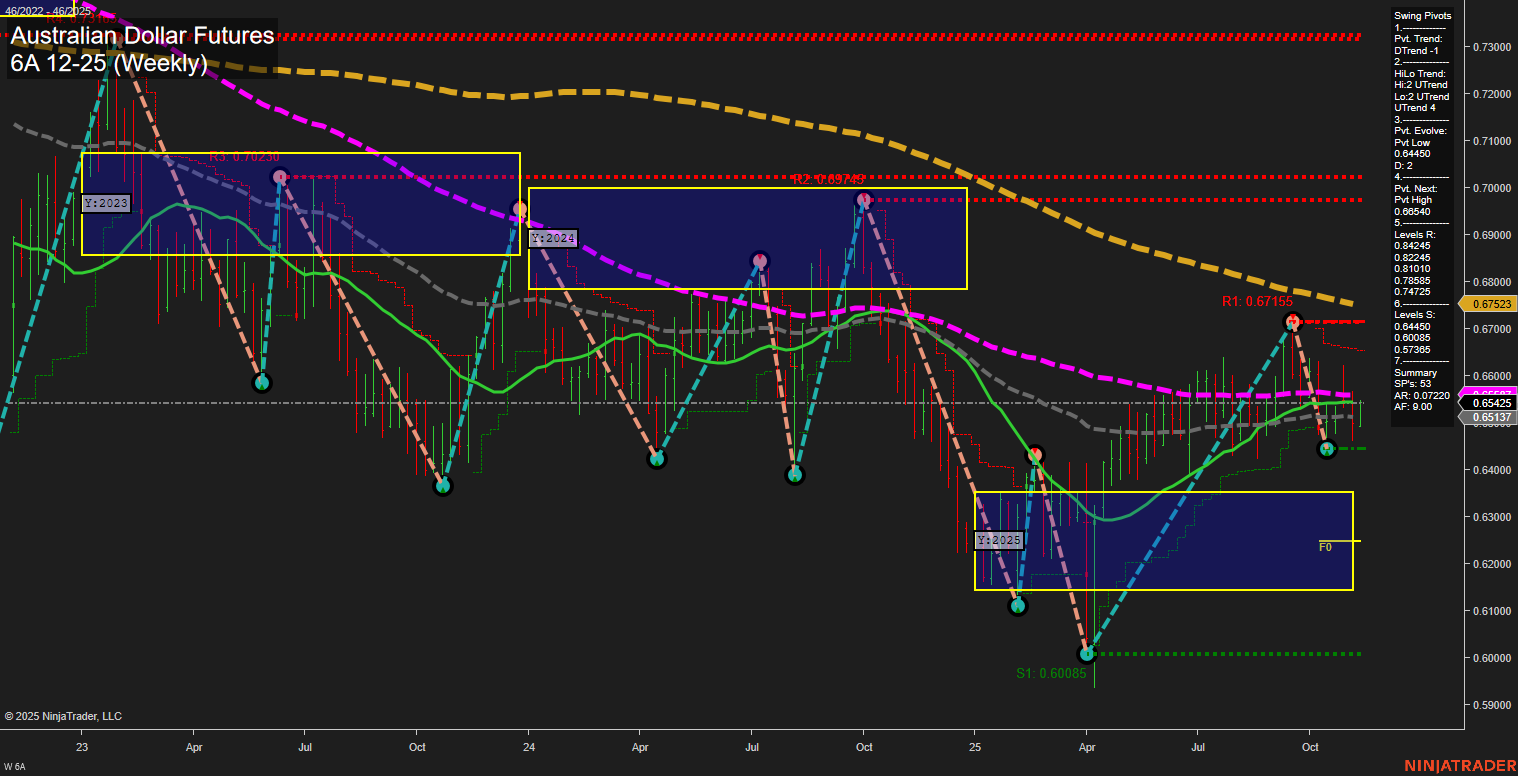
Task: Click the 0.69000 price axis label
Action: pos(1492,235)
